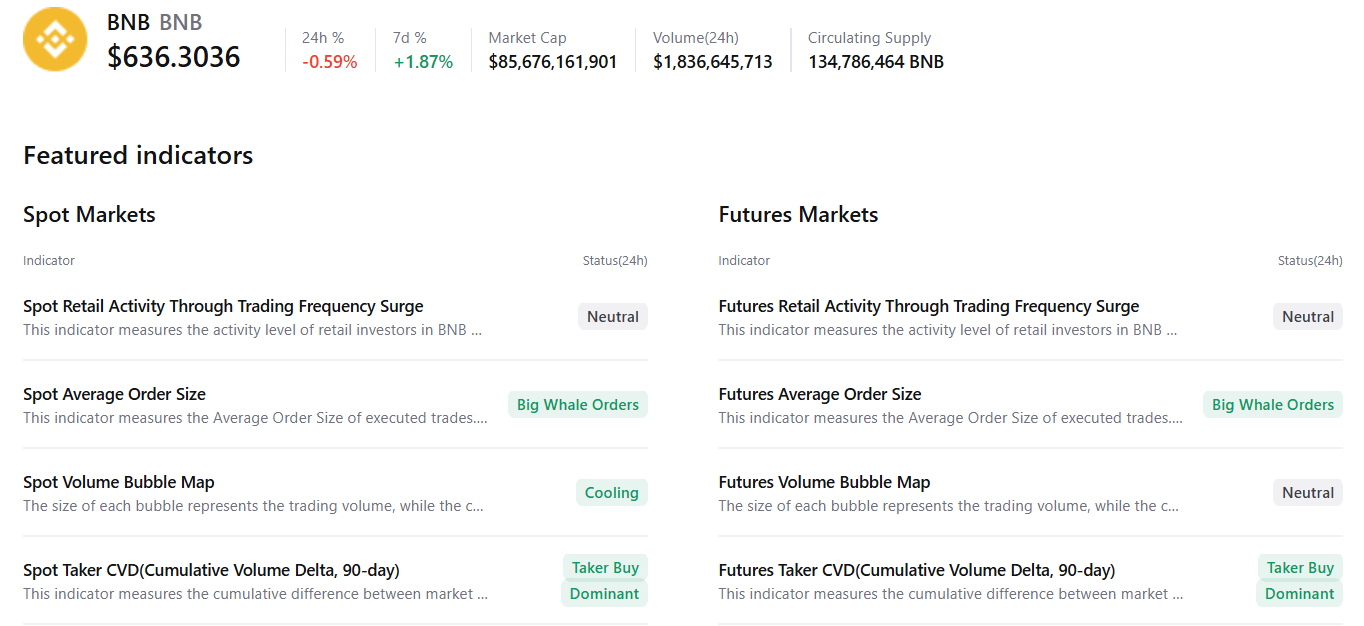This screenshot has width=1364, height=626.
Task: Open the Spot Average Order Size indicator
Action: click(114, 394)
